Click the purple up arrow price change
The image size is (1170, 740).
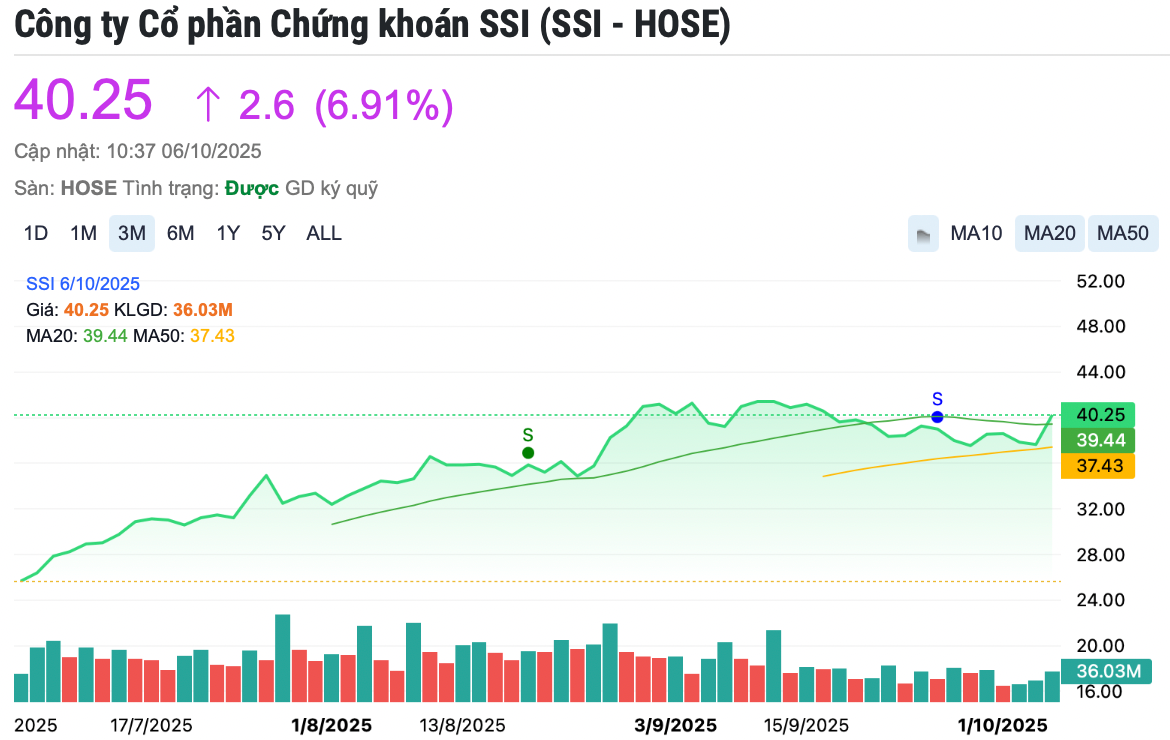[208, 104]
